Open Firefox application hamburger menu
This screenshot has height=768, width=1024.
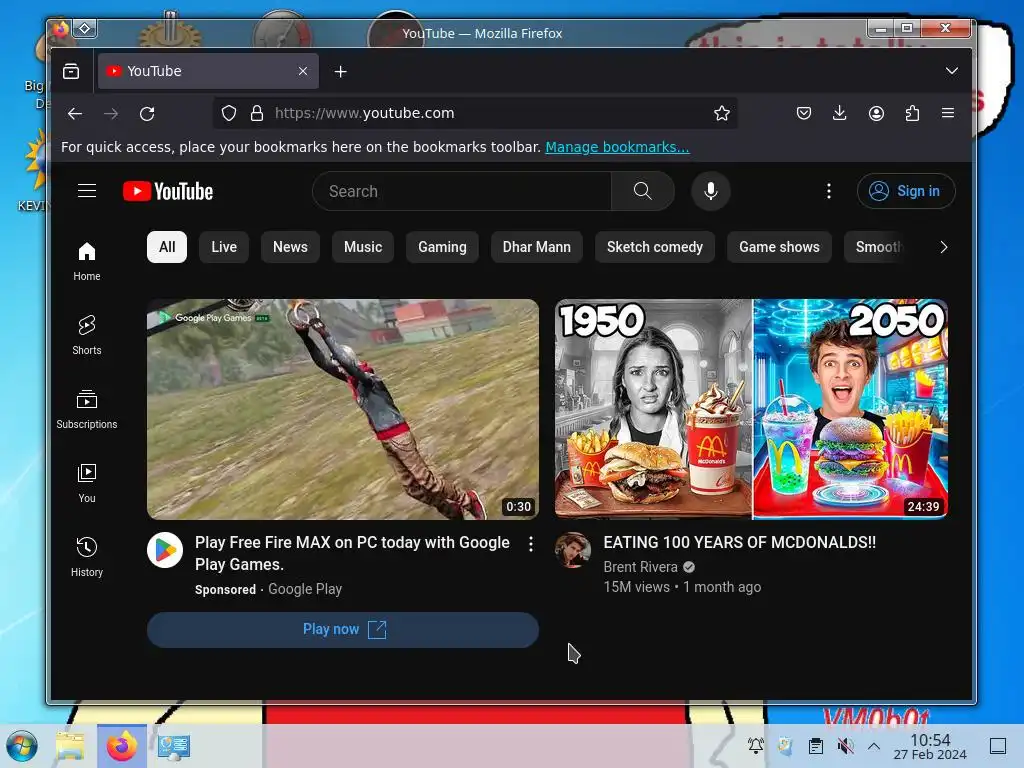tap(948, 114)
